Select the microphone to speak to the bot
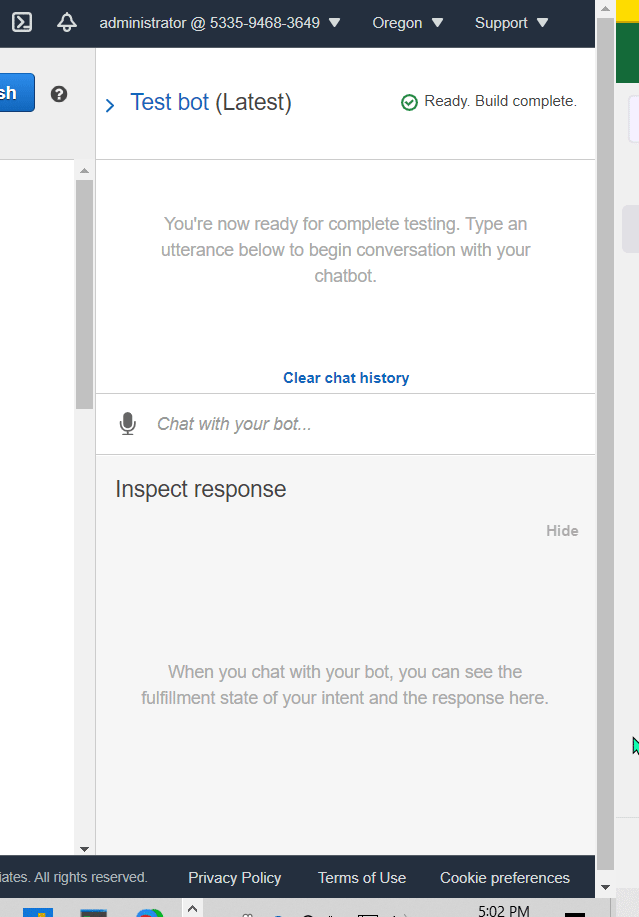The width and height of the screenshot is (639, 917). point(127,423)
